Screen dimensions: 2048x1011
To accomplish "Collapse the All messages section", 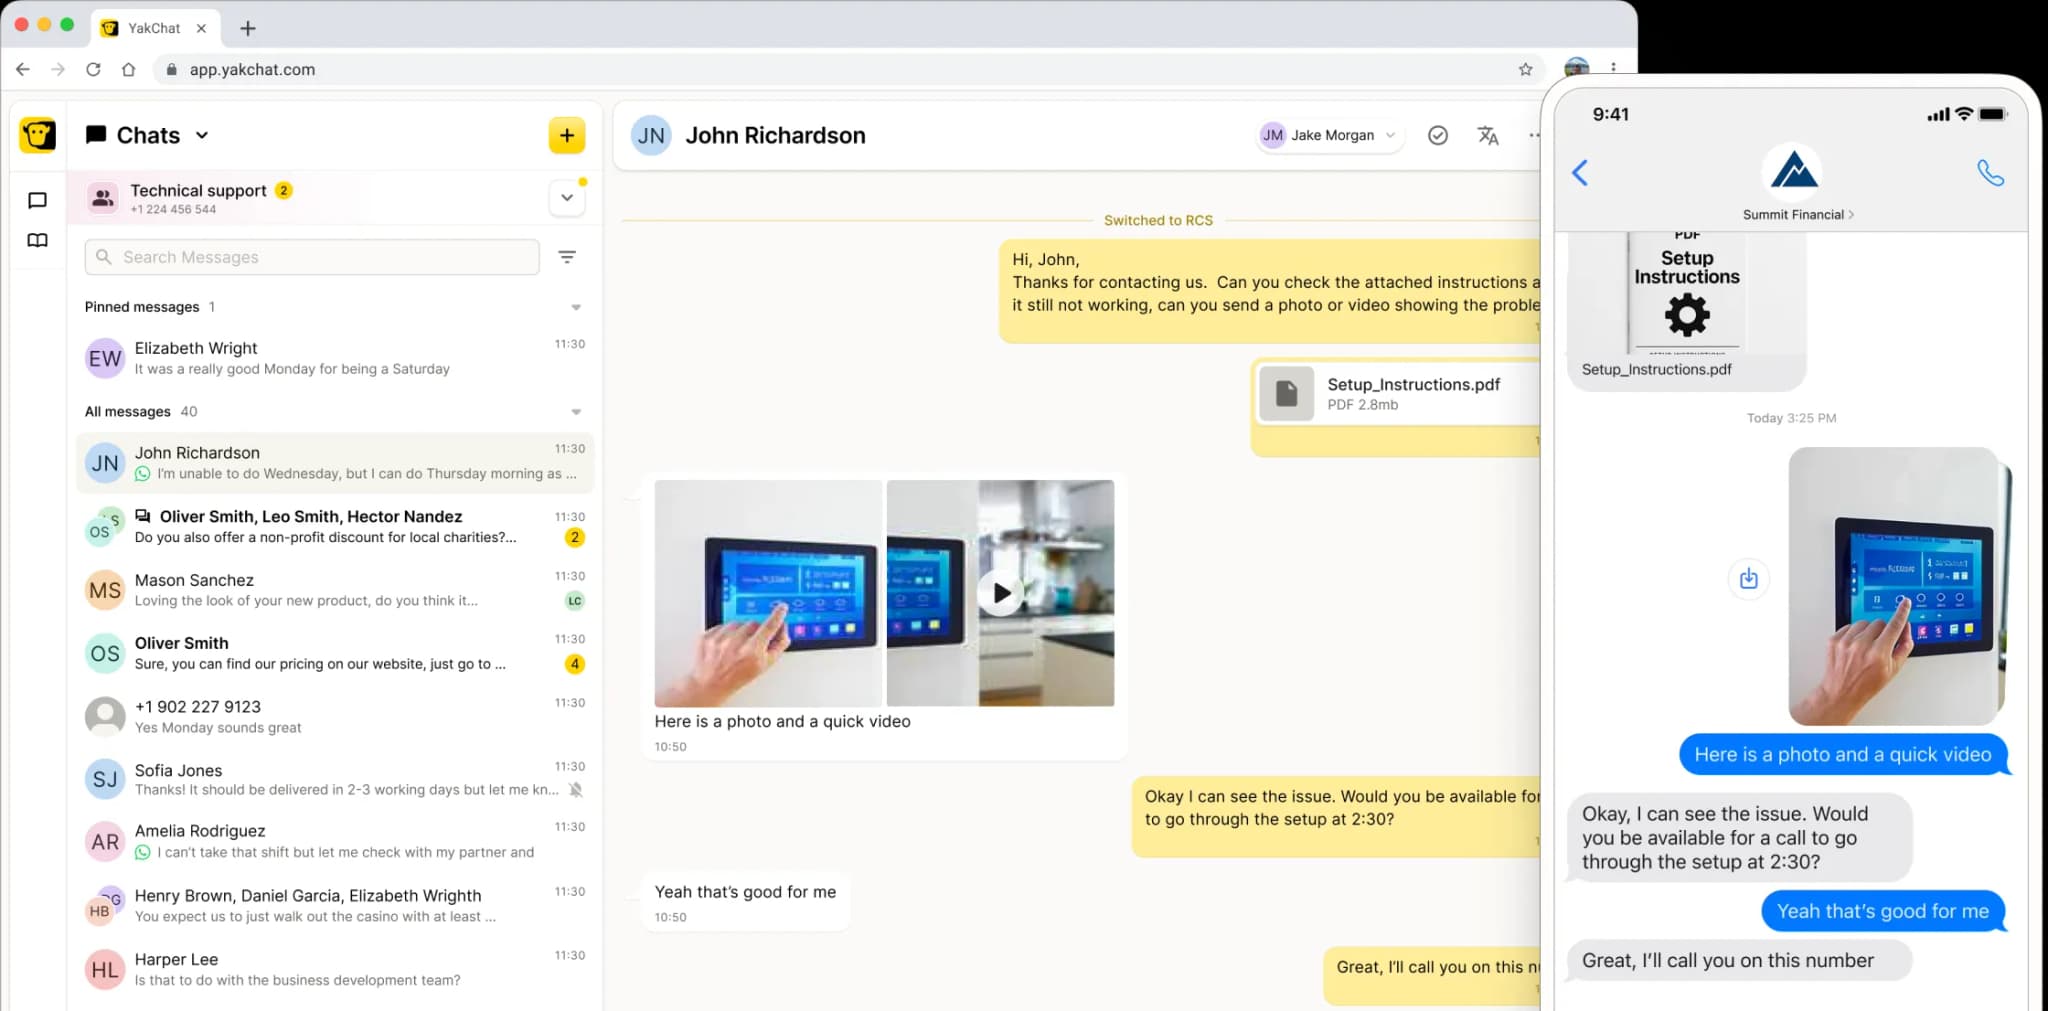I will (576, 412).
